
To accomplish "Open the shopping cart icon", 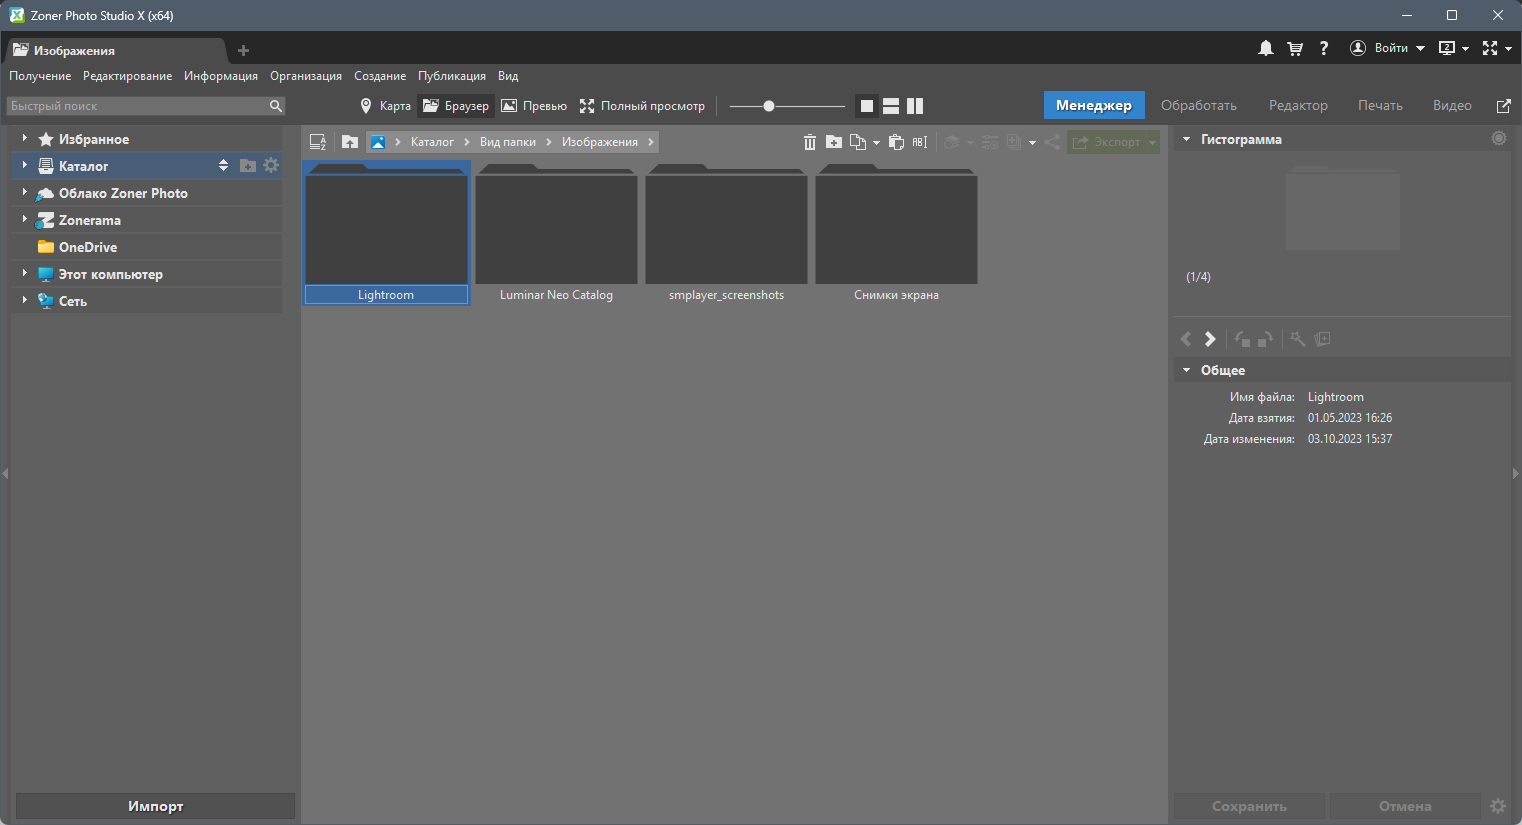I will [x=1294, y=47].
